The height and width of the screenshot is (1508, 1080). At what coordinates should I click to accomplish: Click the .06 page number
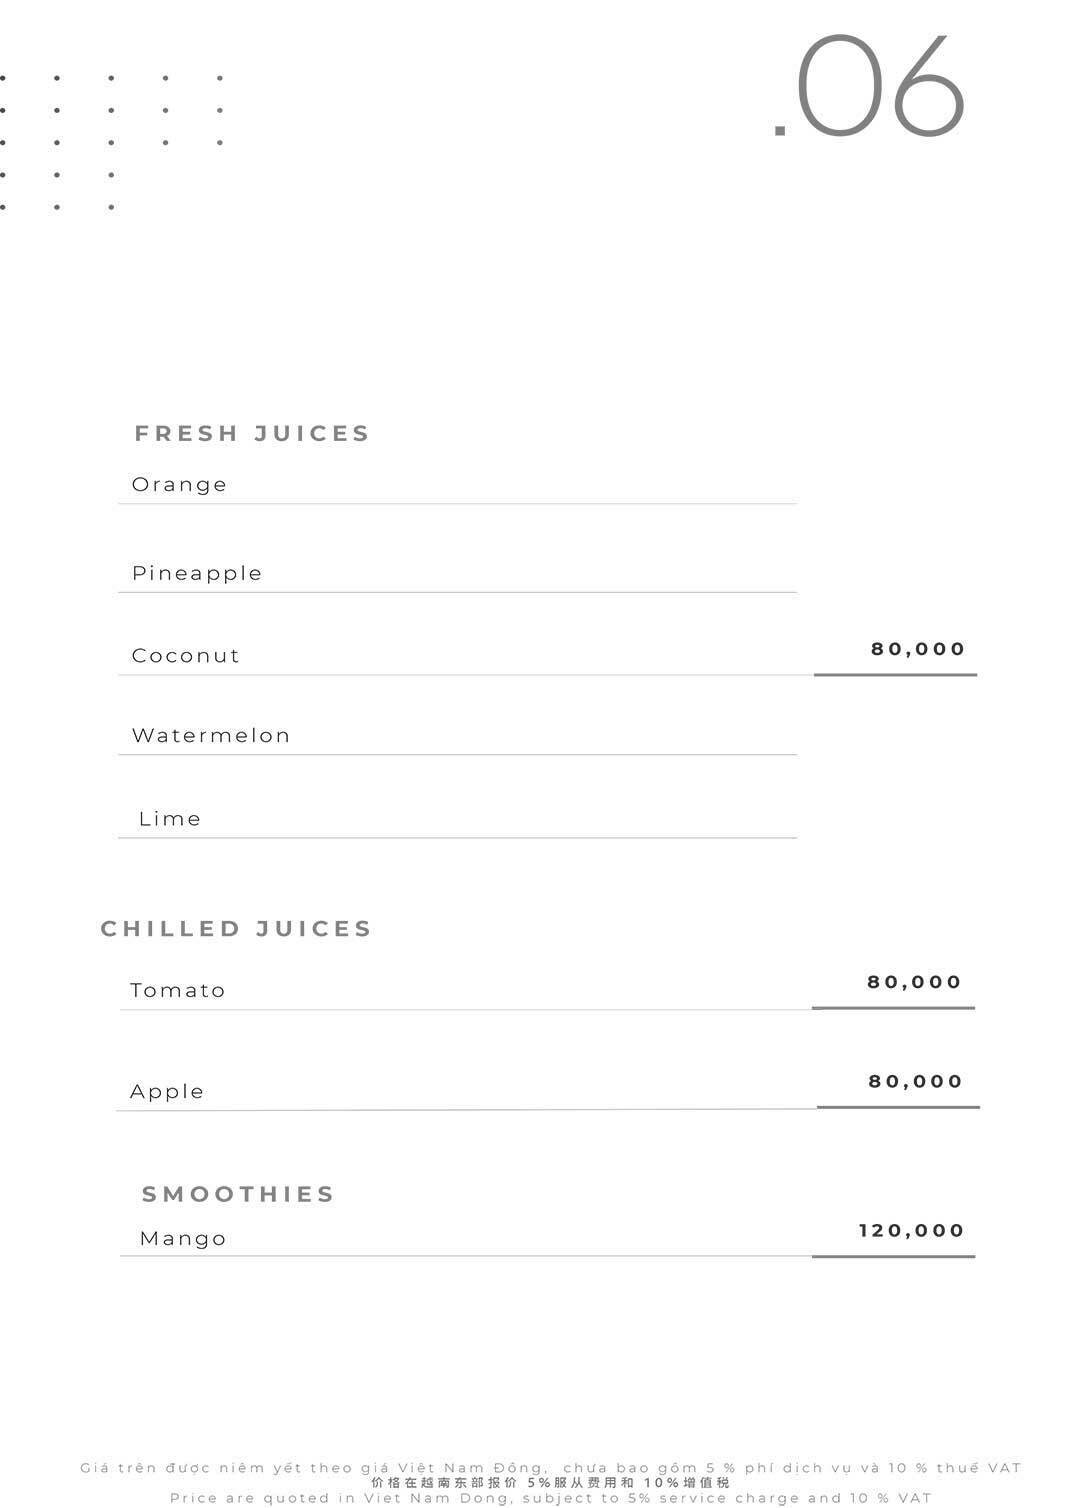(869, 88)
